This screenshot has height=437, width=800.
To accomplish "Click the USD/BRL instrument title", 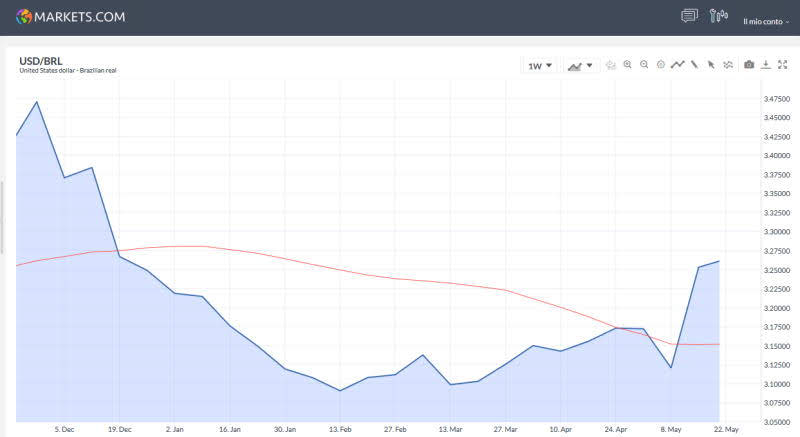I will click(x=40, y=61).
